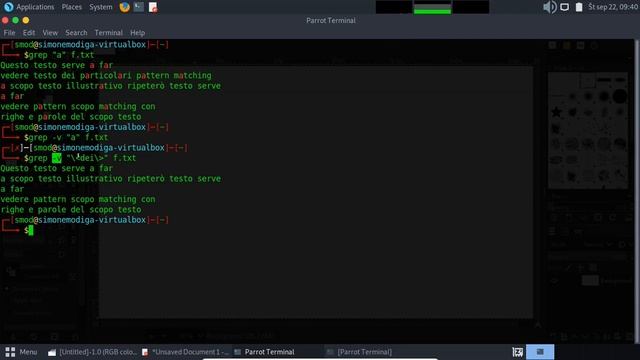Open the terminal Search menu
The width and height of the screenshot is (640, 360).
(x=76, y=33)
